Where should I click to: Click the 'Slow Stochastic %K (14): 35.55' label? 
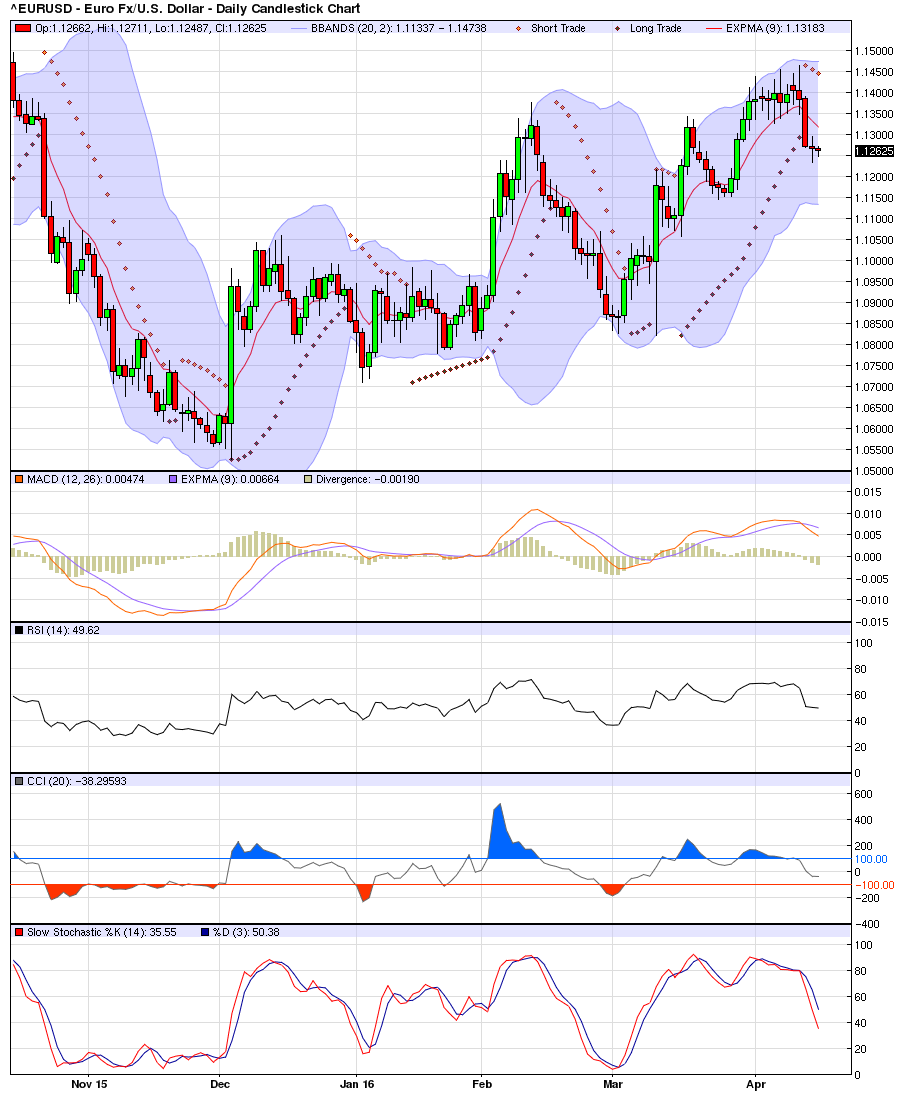[102, 932]
